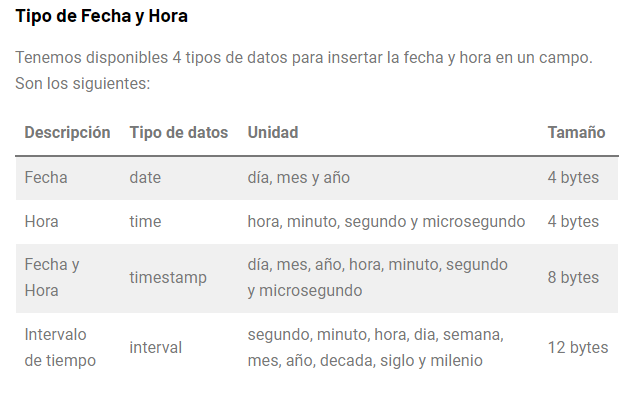This screenshot has height=403, width=630.
Task: Select the 'Fecha' description cell
Action: coord(46,178)
